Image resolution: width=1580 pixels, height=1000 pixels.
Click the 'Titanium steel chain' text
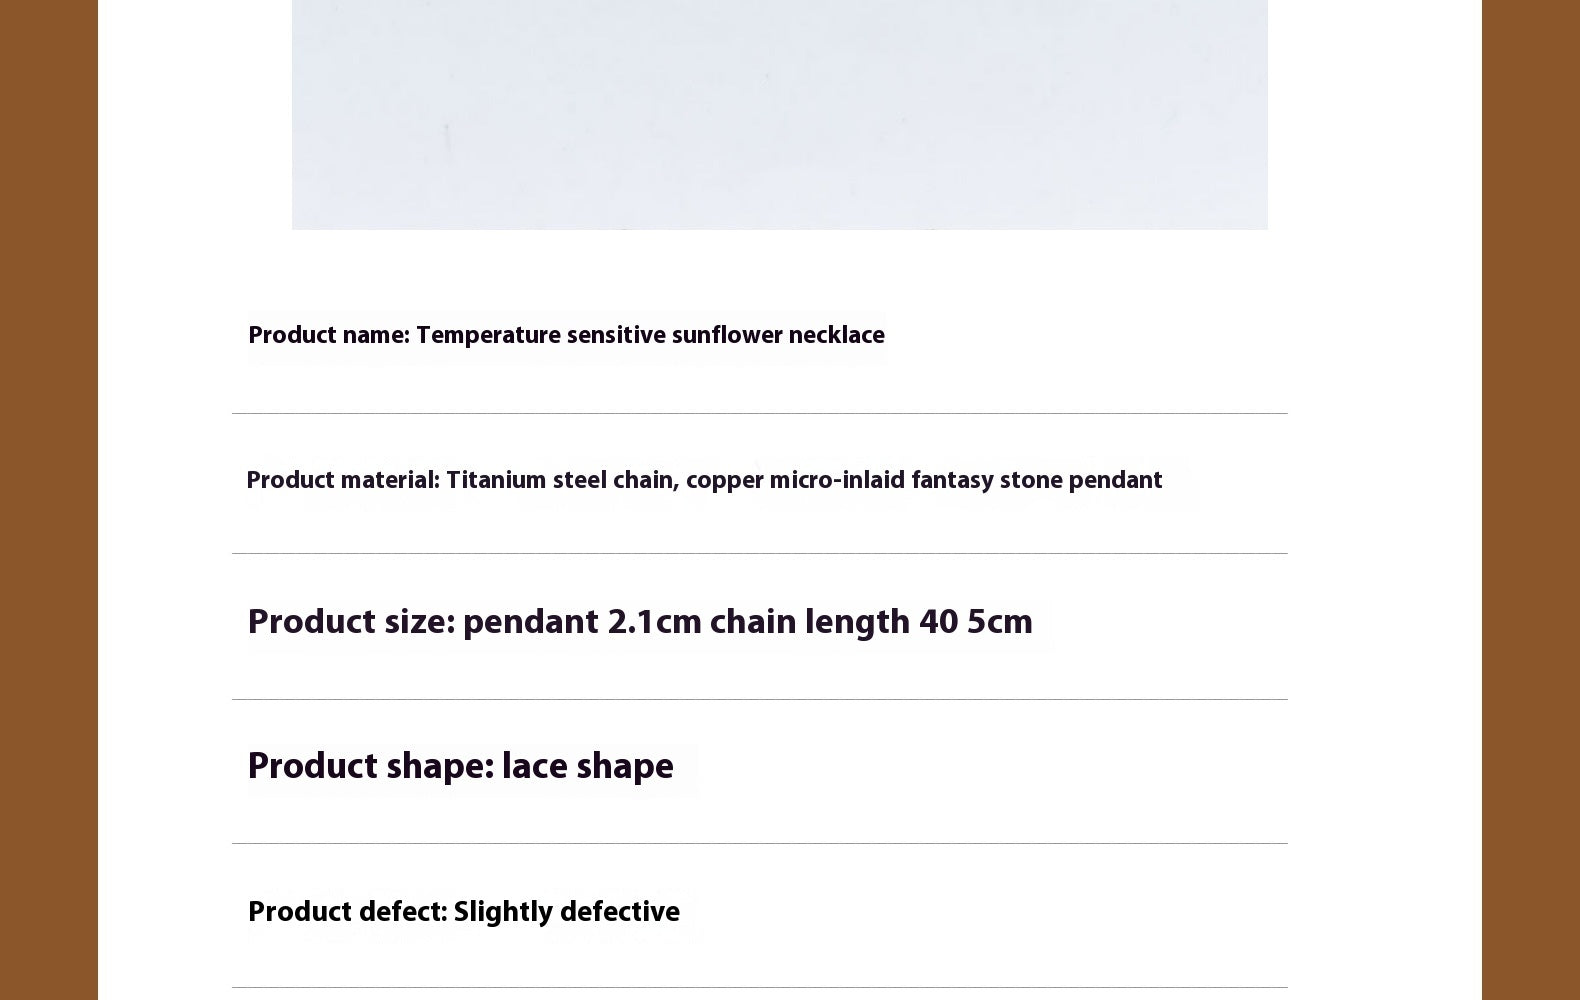coord(559,481)
